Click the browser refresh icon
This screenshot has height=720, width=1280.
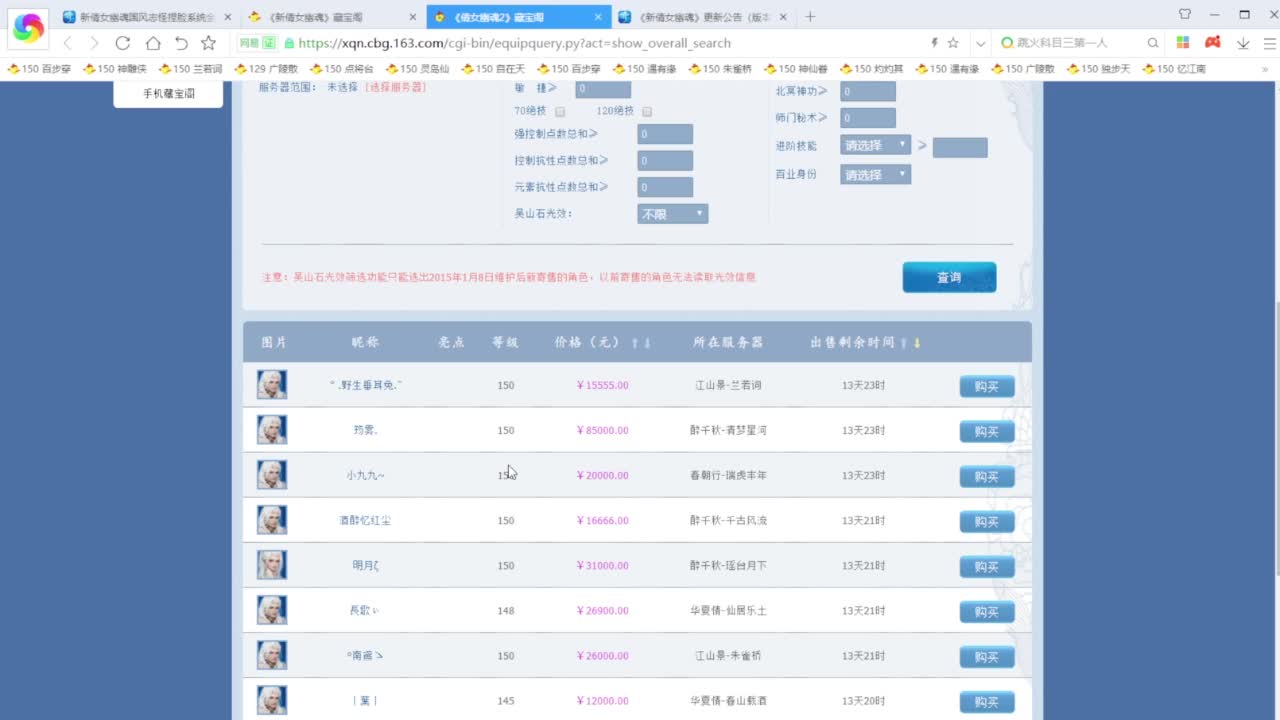123,43
